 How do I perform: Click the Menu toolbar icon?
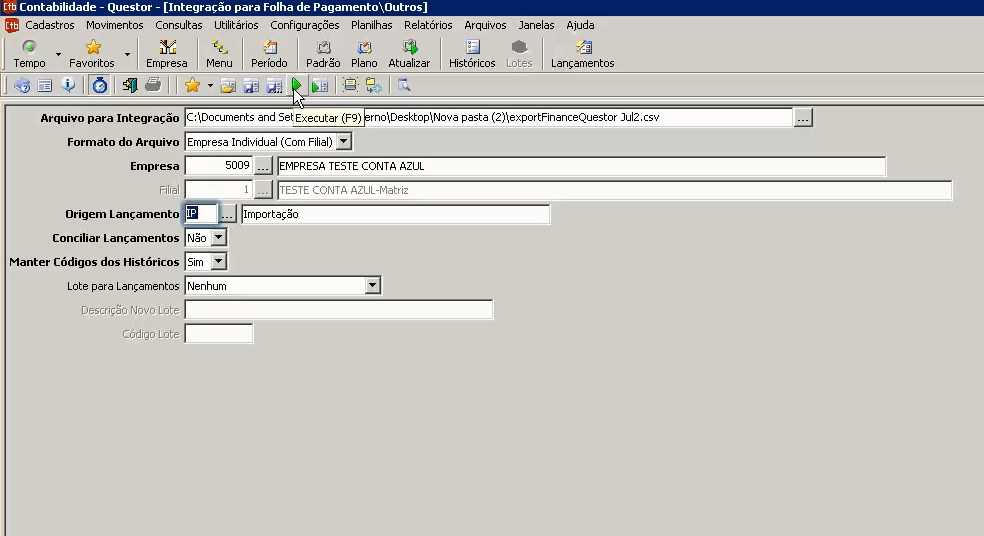(219, 53)
